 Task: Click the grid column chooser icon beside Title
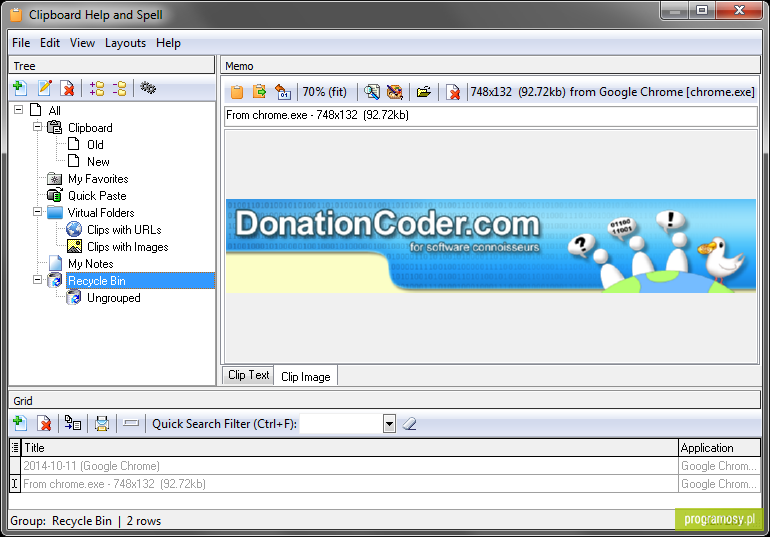click(15, 448)
